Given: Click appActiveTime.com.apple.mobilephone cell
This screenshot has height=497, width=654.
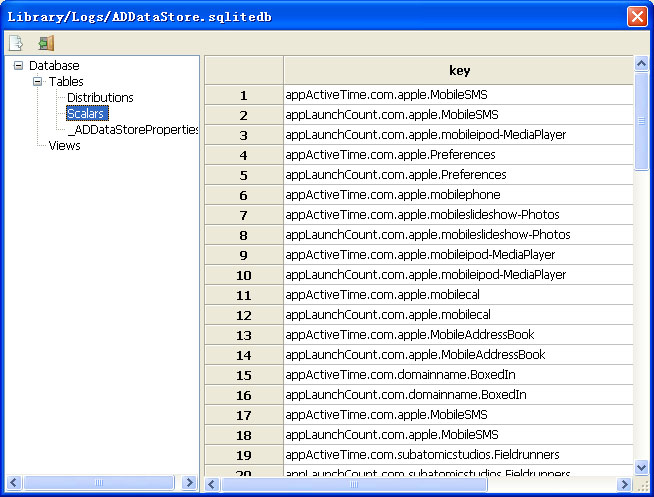Looking at the screenshot, I should (x=458, y=195).
